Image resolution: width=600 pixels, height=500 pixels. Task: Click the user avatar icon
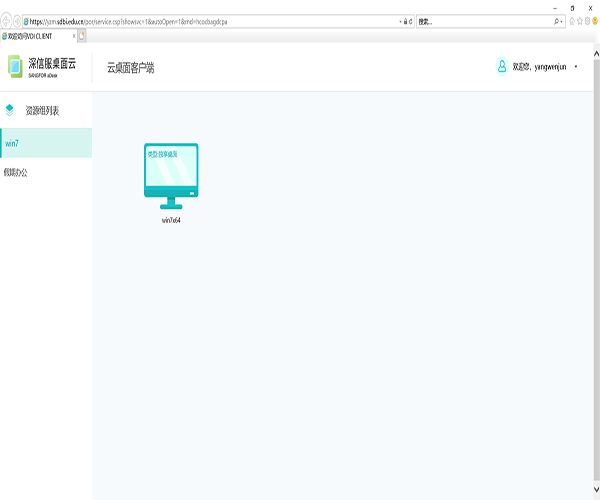(501, 67)
